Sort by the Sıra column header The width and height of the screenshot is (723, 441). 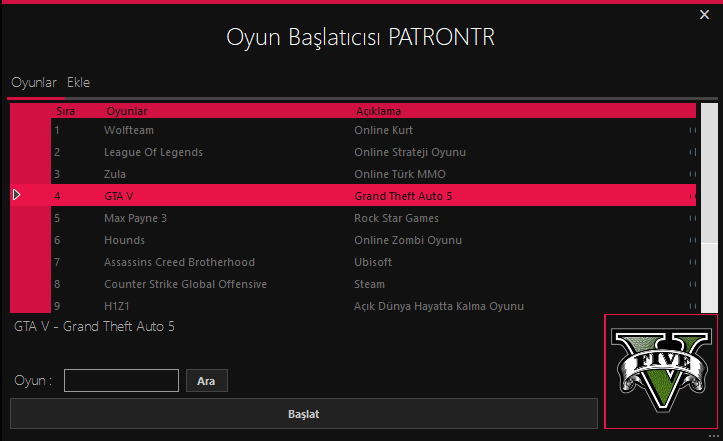[x=65, y=111]
